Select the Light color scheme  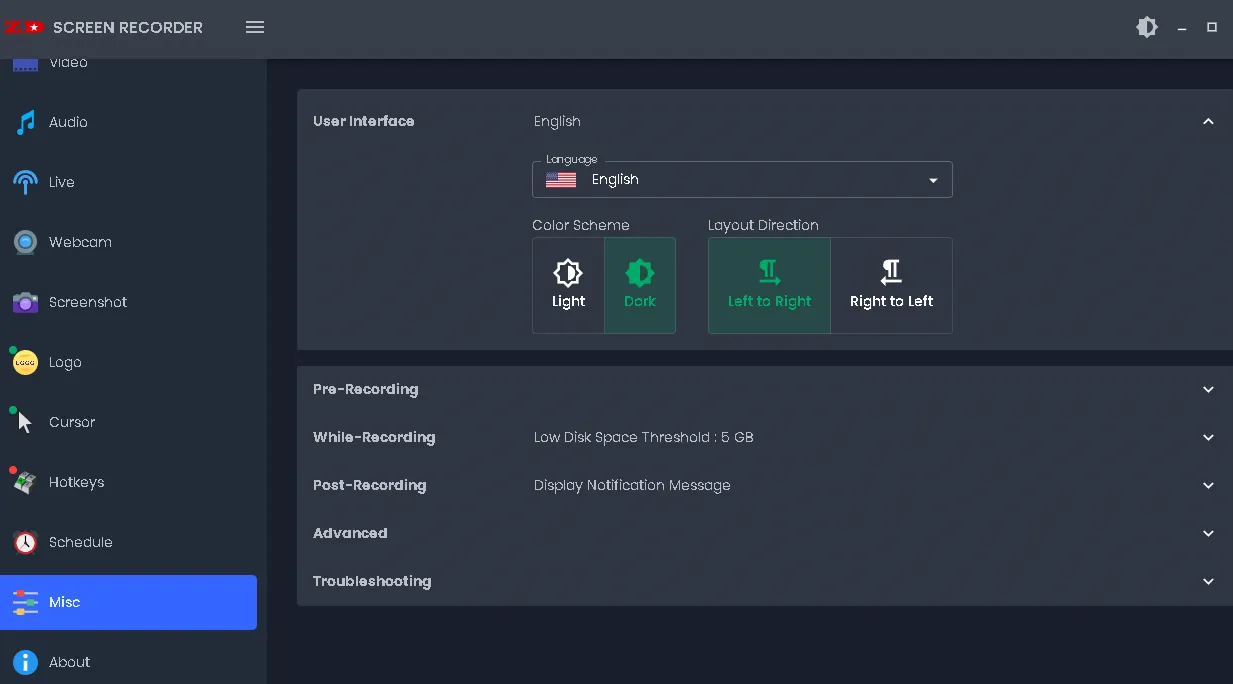[x=568, y=285]
